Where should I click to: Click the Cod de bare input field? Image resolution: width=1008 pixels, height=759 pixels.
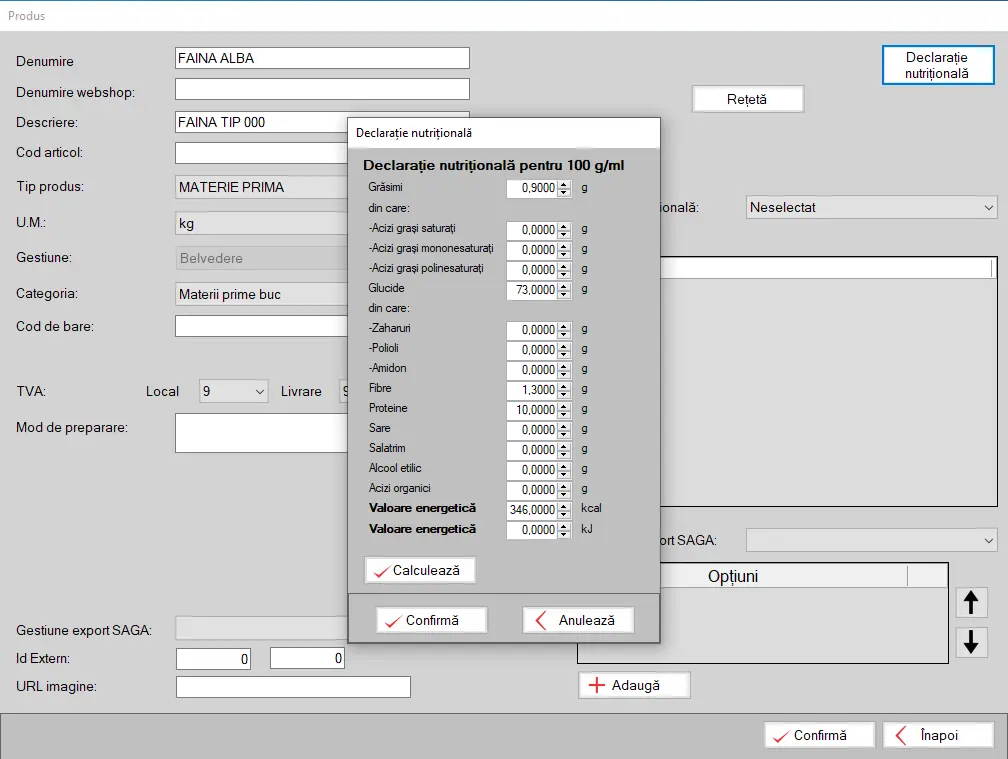[261, 326]
